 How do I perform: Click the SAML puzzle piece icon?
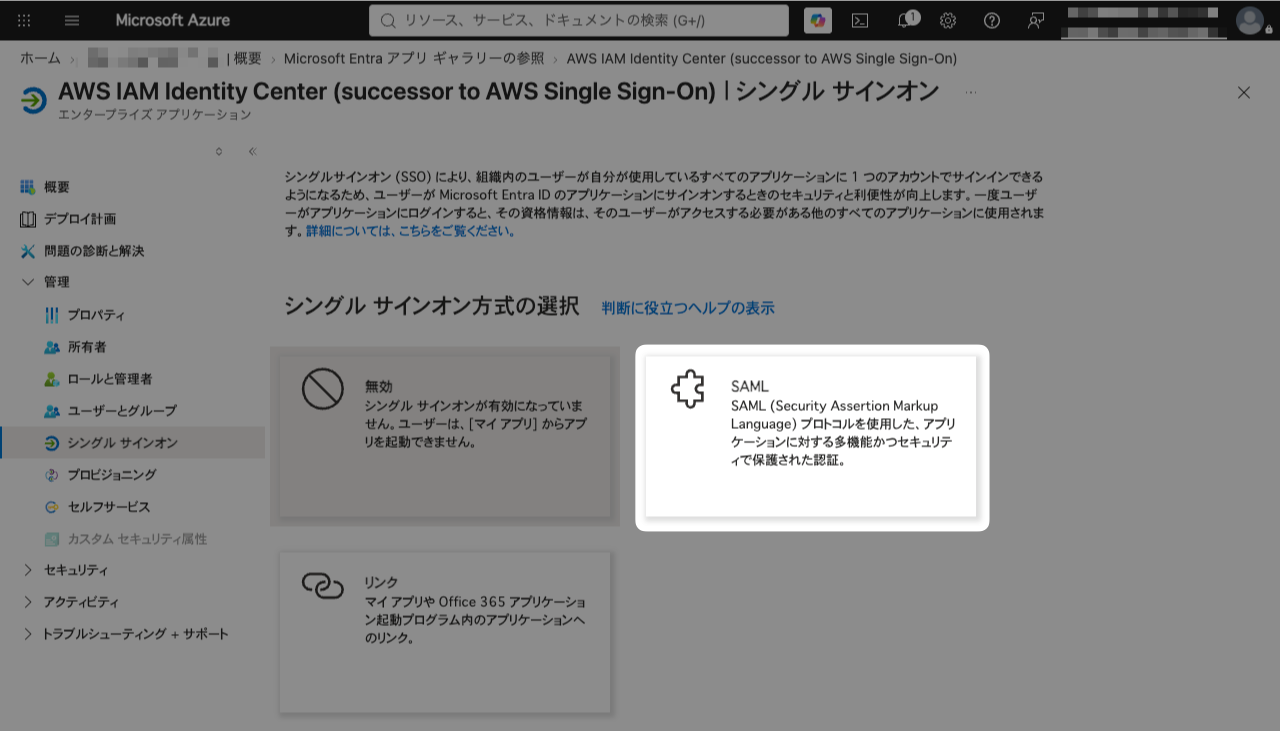coord(688,390)
